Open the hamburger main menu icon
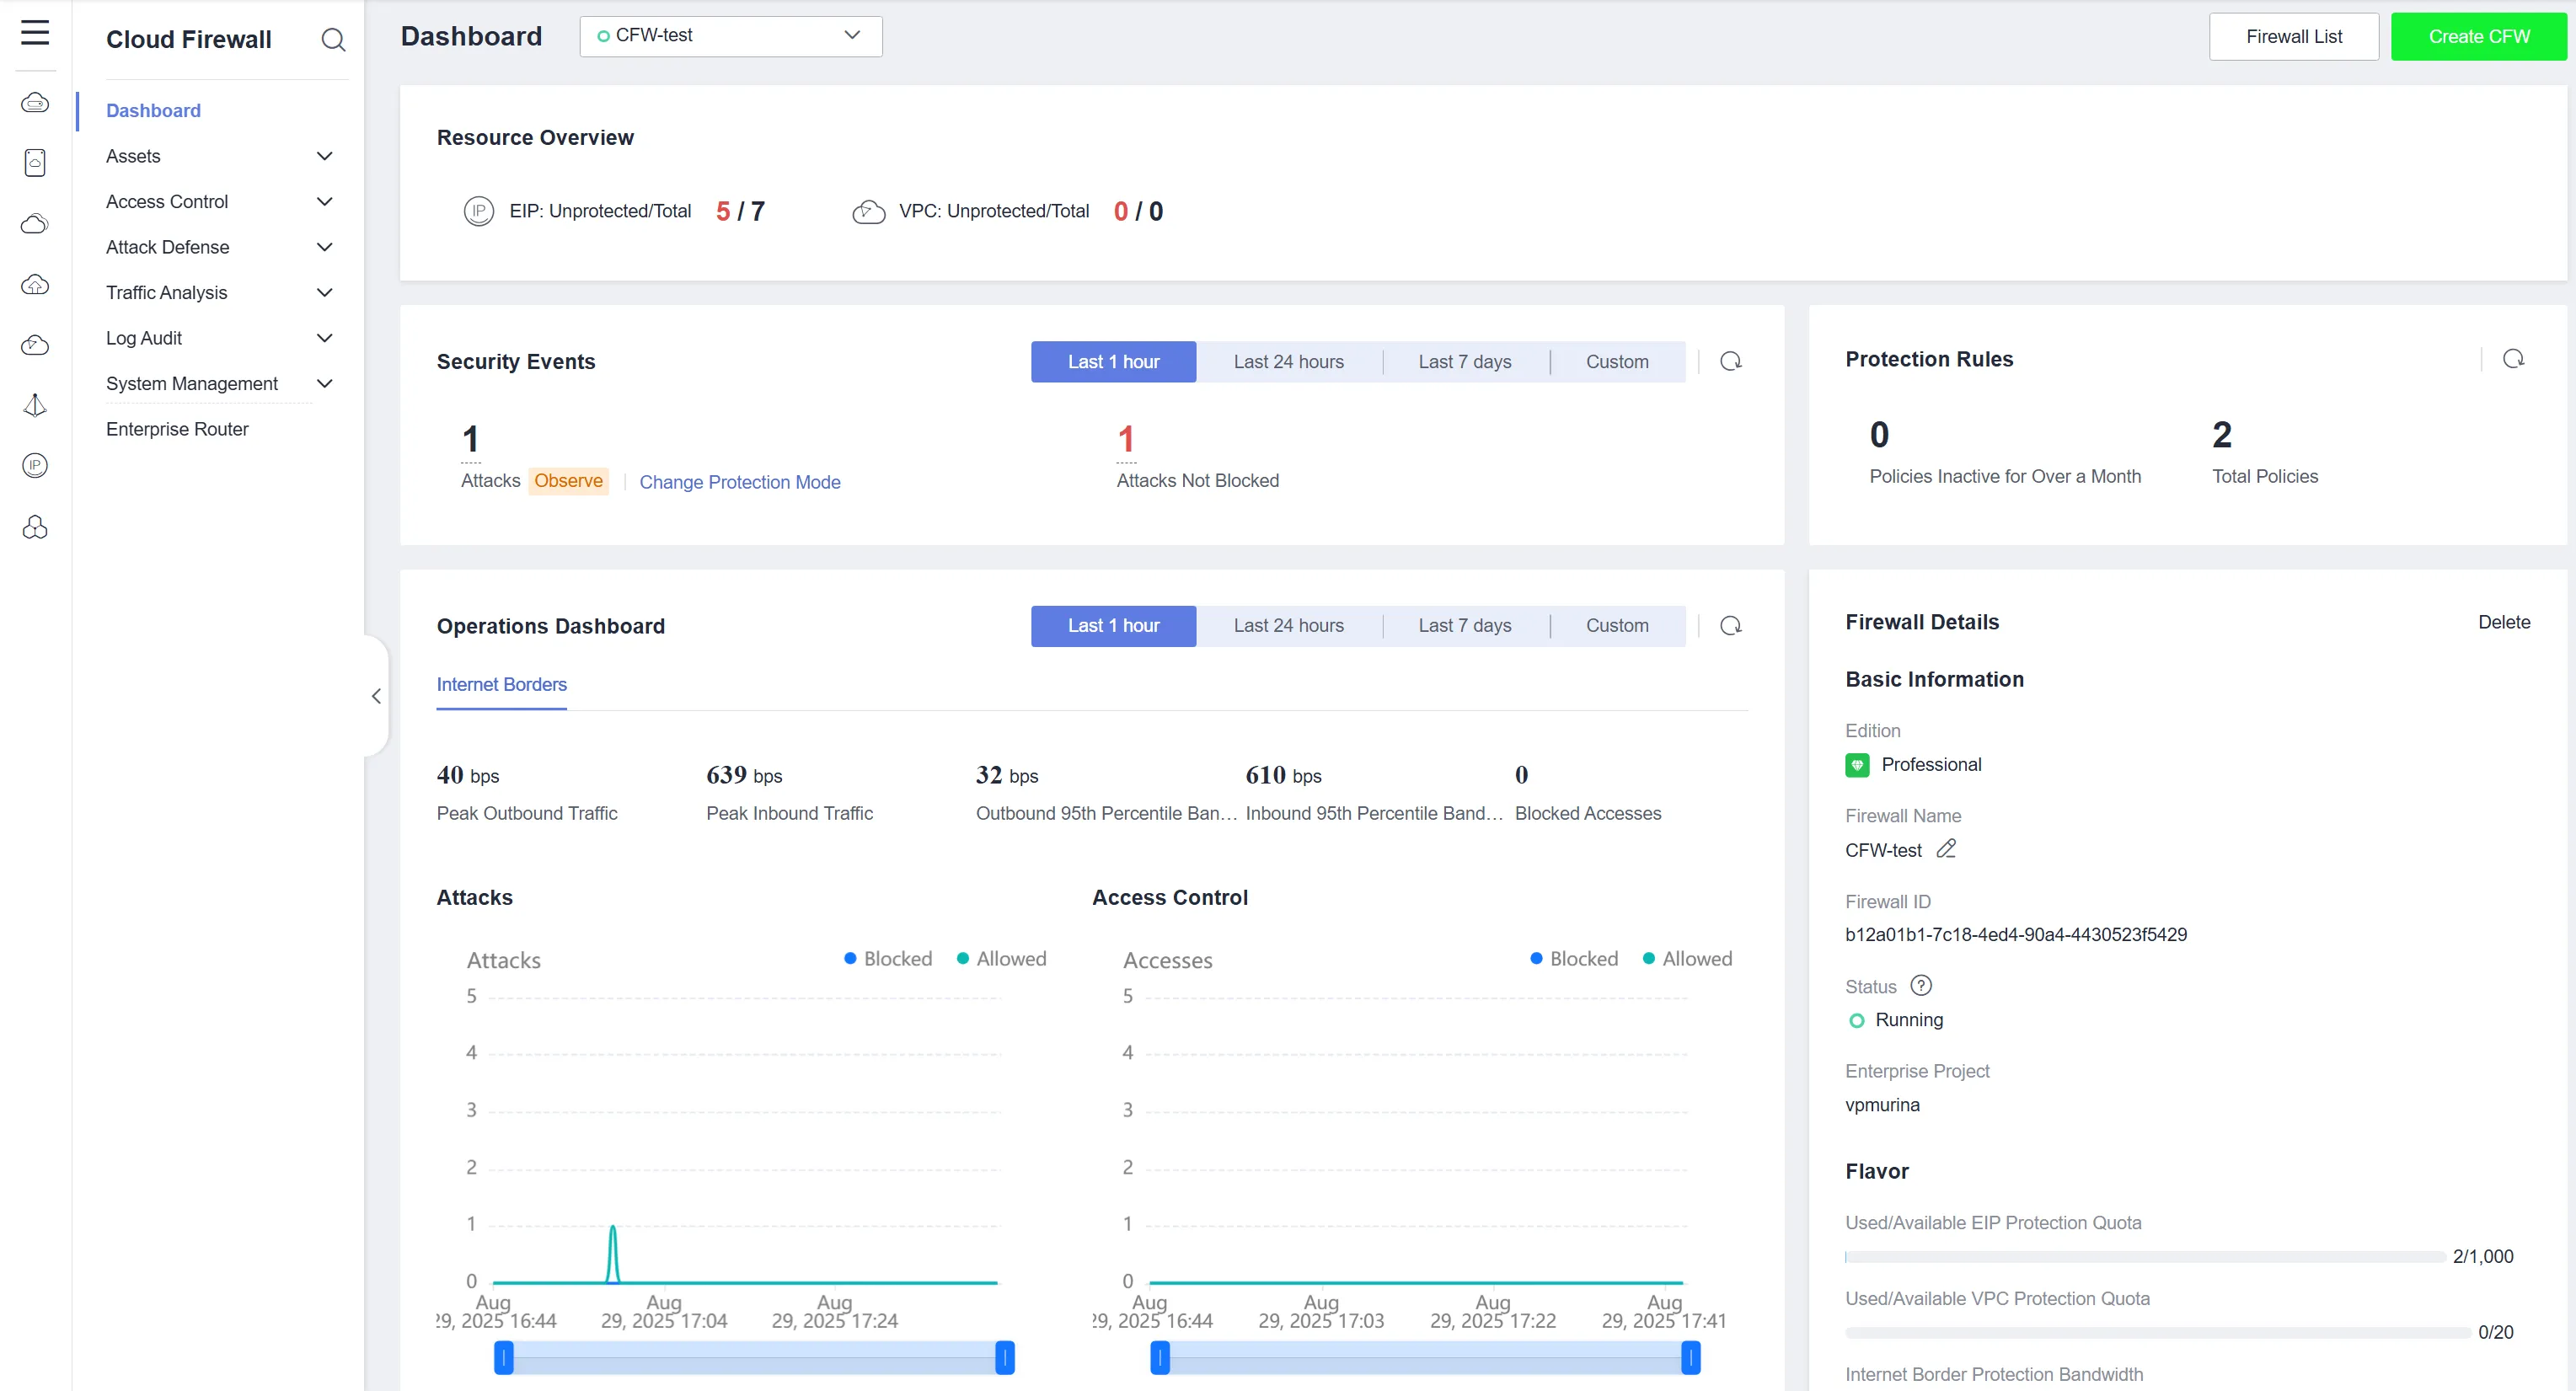The width and height of the screenshot is (2576, 1391). 35,33
